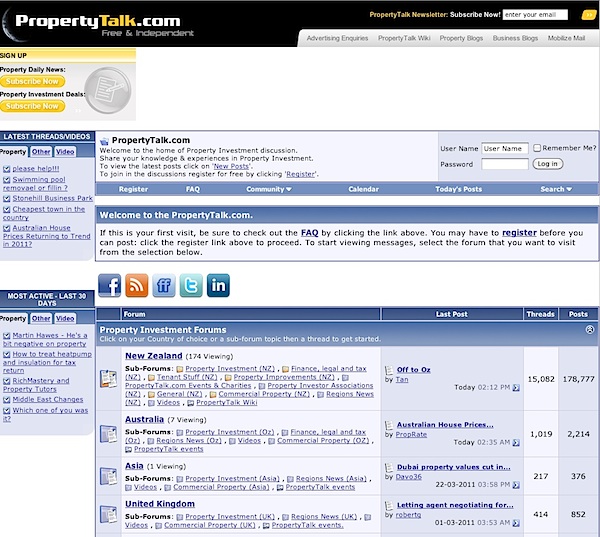Open Calendar in the forum navbar
The width and height of the screenshot is (600, 537).
coord(364,189)
